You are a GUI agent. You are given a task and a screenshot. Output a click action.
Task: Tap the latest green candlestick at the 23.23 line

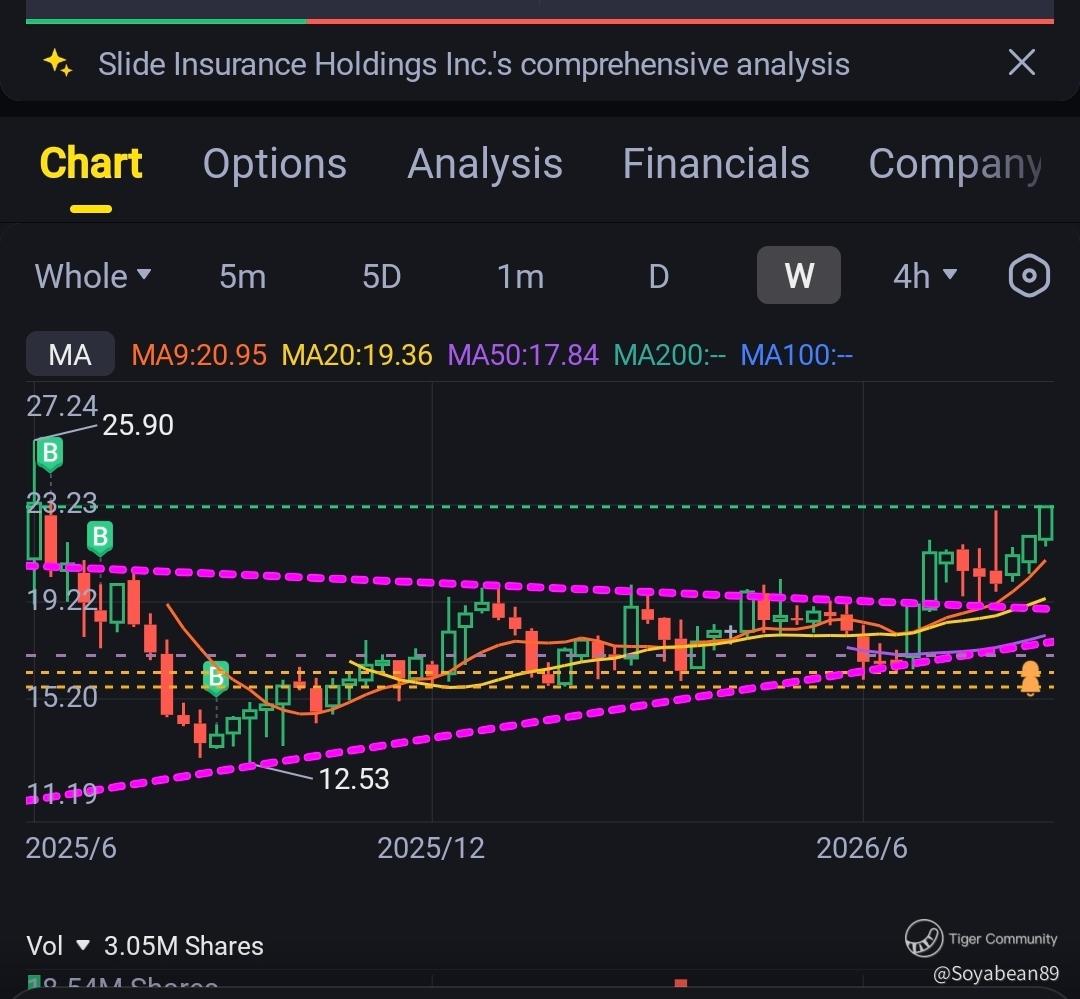click(1046, 524)
